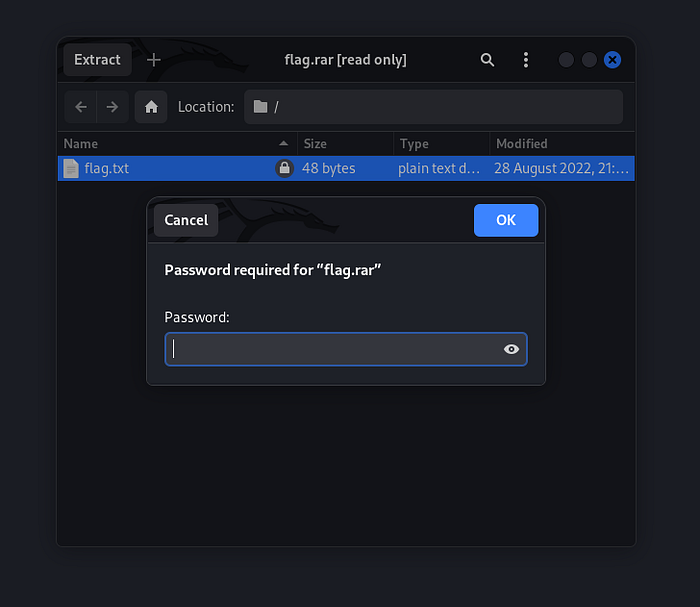Screen dimensions: 700x607
Task: Open the three-dot main menu
Action: point(526,60)
